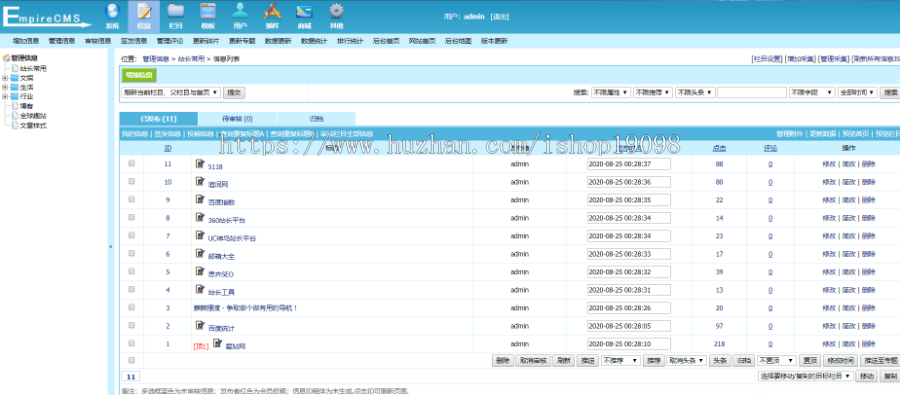Click the edit icon in ID 9 row
The height and width of the screenshot is (395, 900).
[200, 199]
